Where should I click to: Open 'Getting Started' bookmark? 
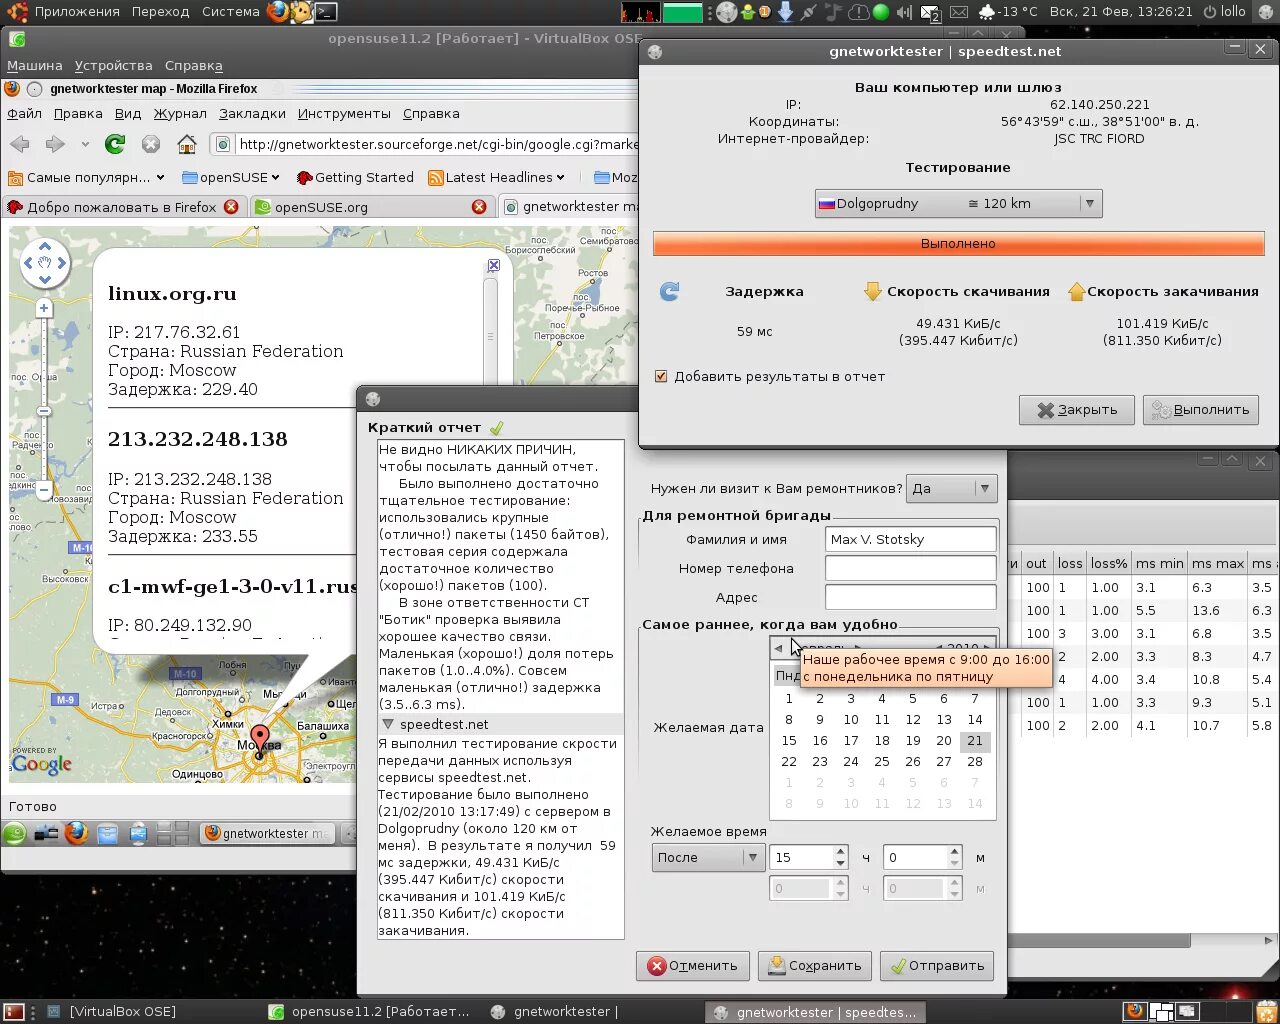355,177
